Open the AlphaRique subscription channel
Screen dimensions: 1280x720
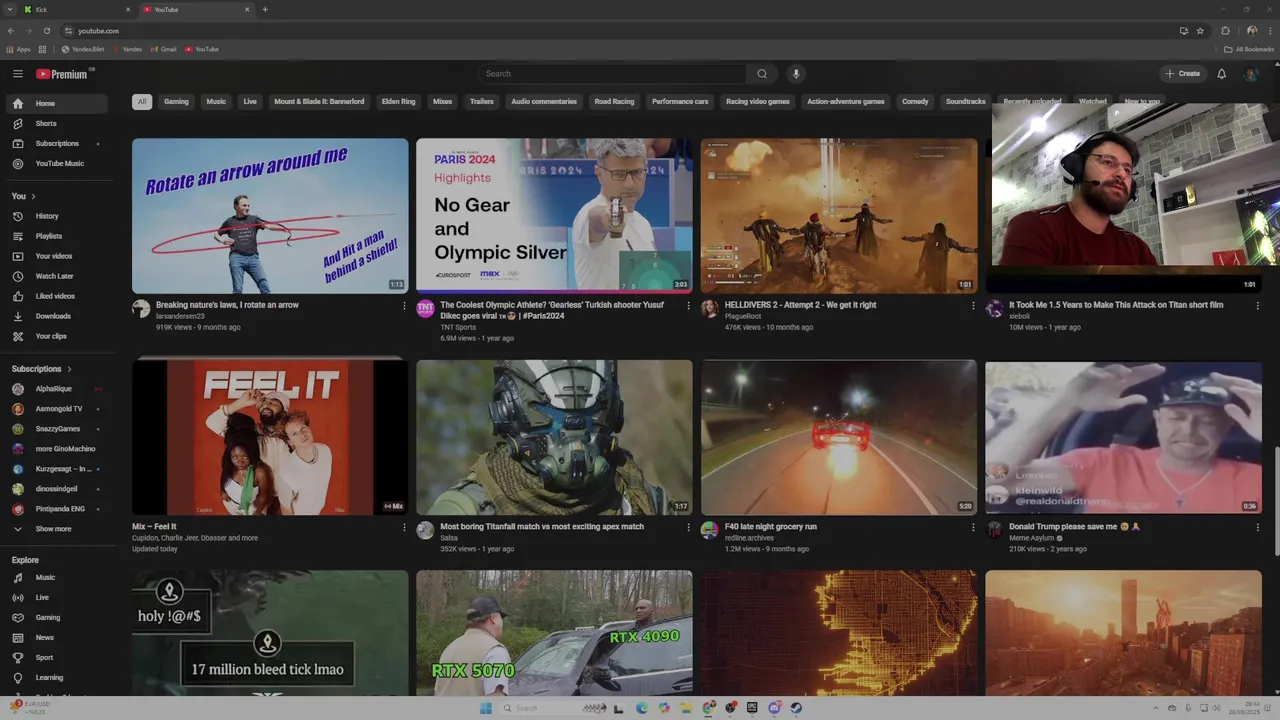(60, 389)
